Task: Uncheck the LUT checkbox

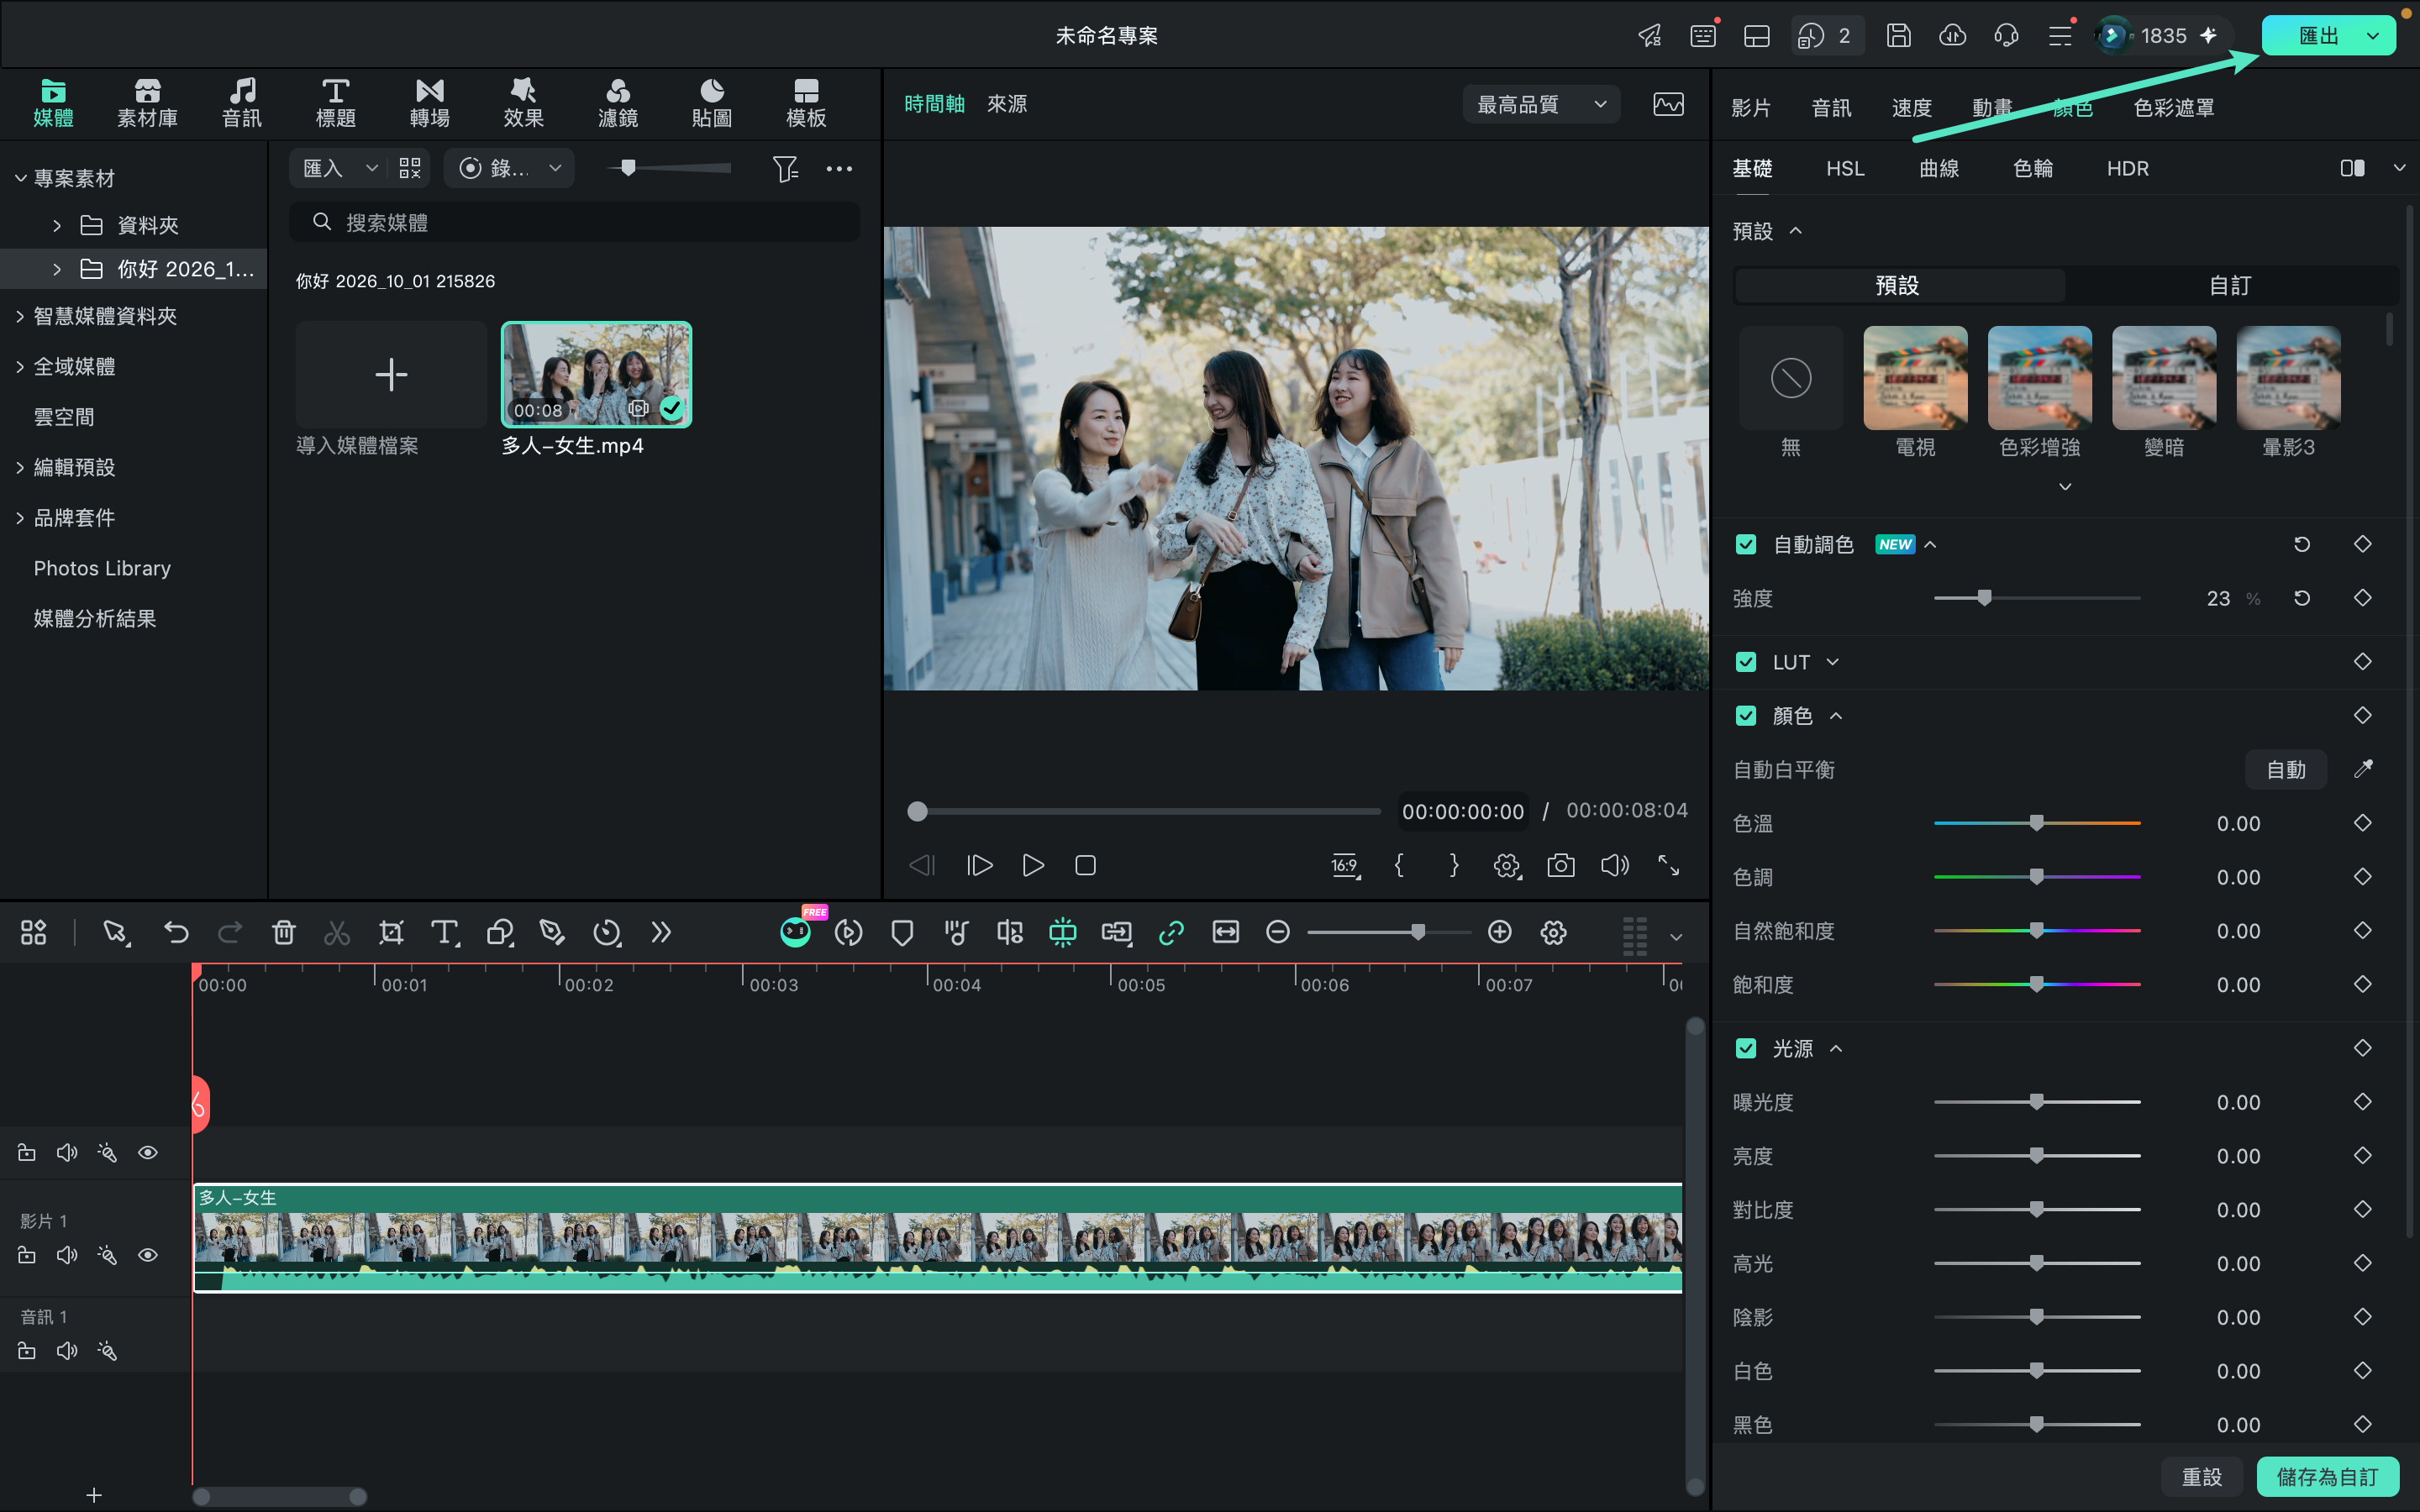Action: click(x=1746, y=662)
